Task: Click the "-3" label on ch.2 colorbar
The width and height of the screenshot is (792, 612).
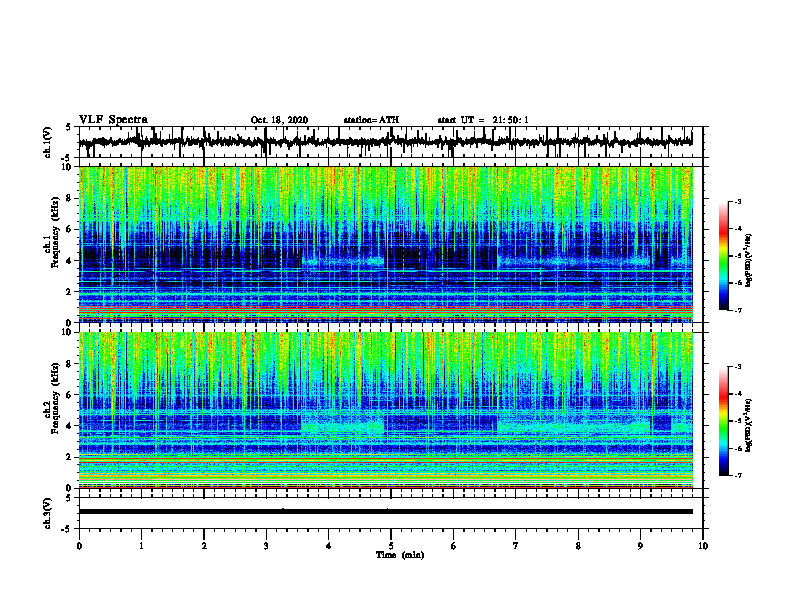Action: 738,367
